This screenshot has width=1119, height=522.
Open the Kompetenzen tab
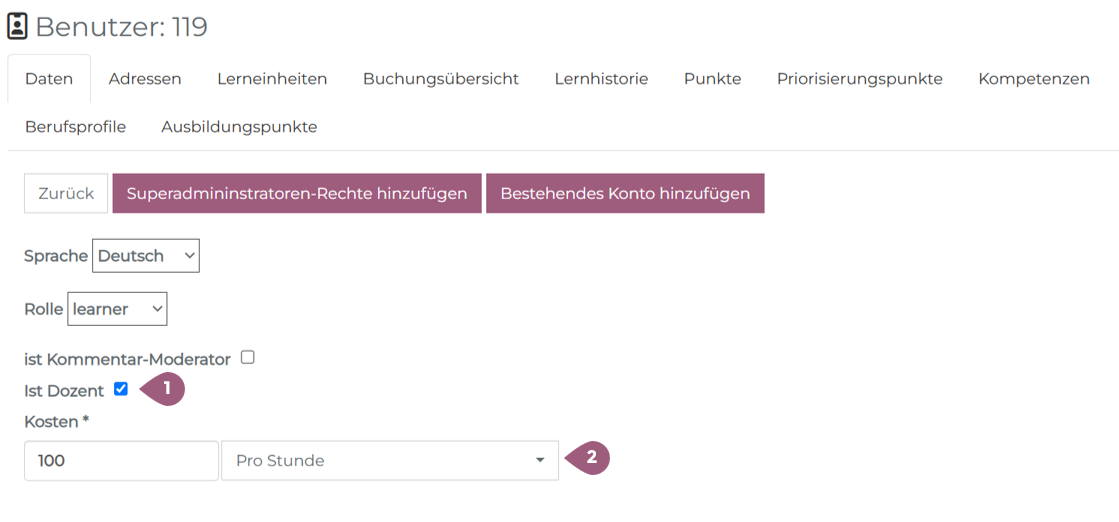1033,79
